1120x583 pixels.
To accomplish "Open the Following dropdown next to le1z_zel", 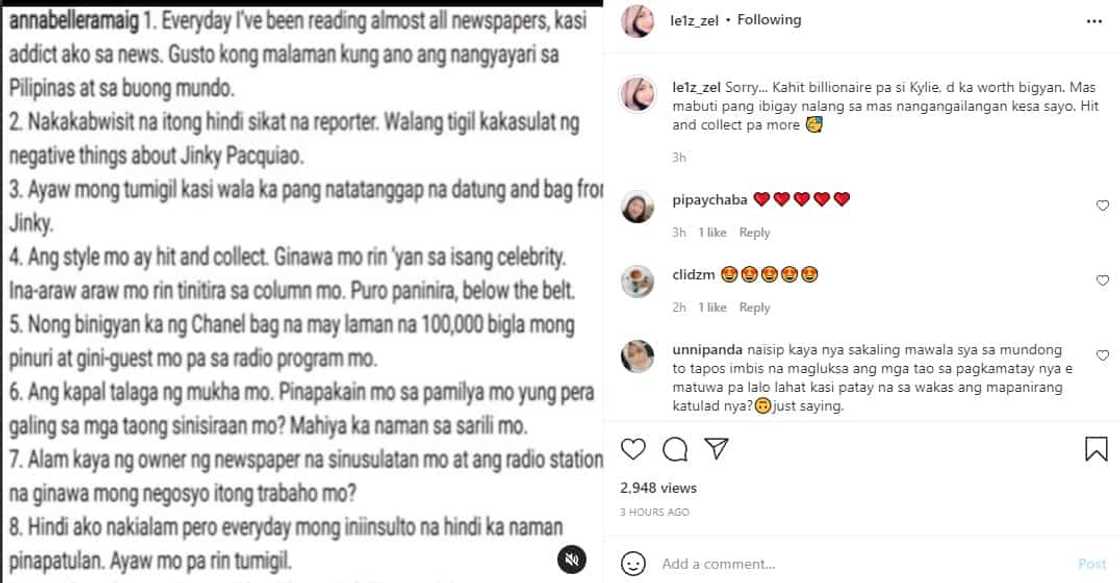I will click(x=769, y=20).
